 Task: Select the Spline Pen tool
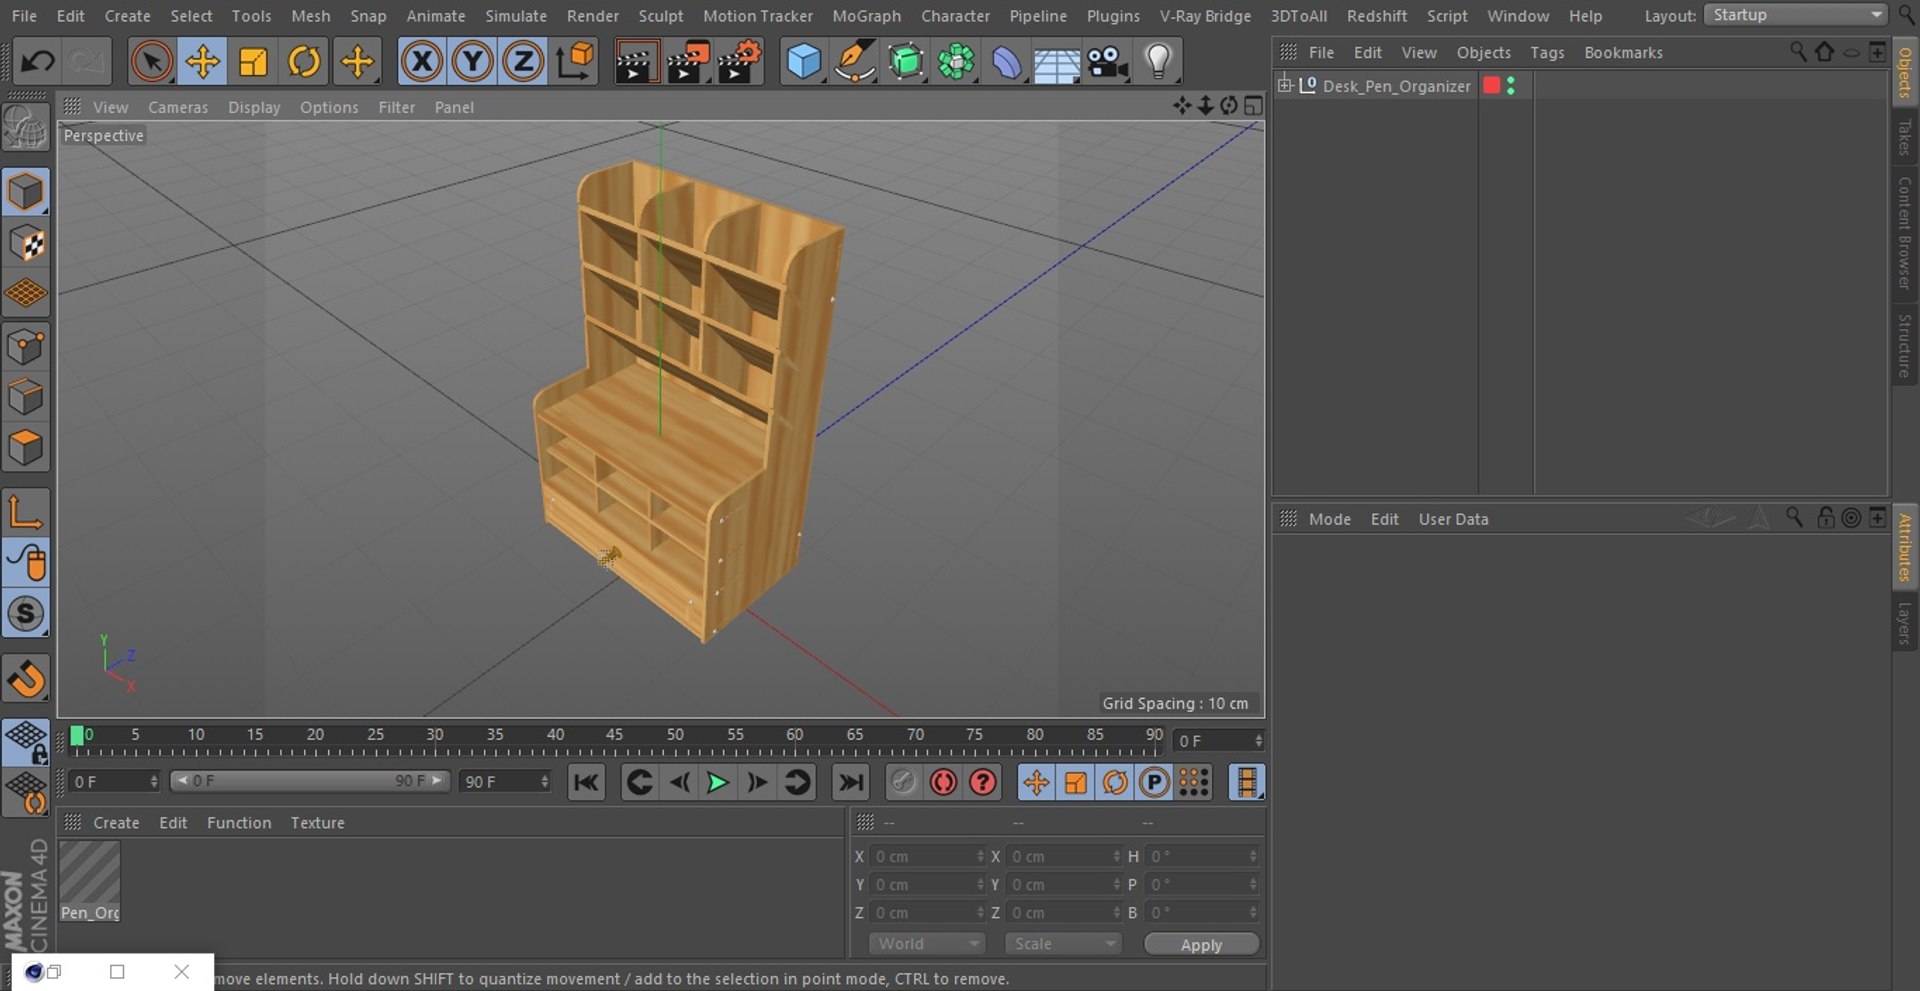[x=855, y=62]
